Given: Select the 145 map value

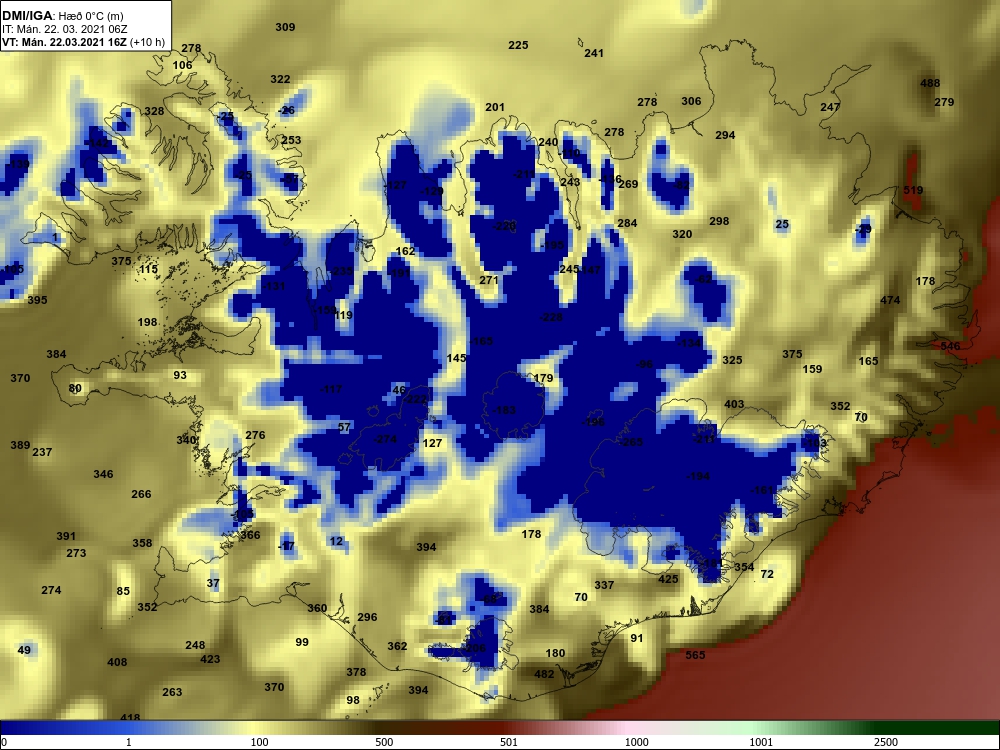Looking at the screenshot, I should [x=457, y=358].
